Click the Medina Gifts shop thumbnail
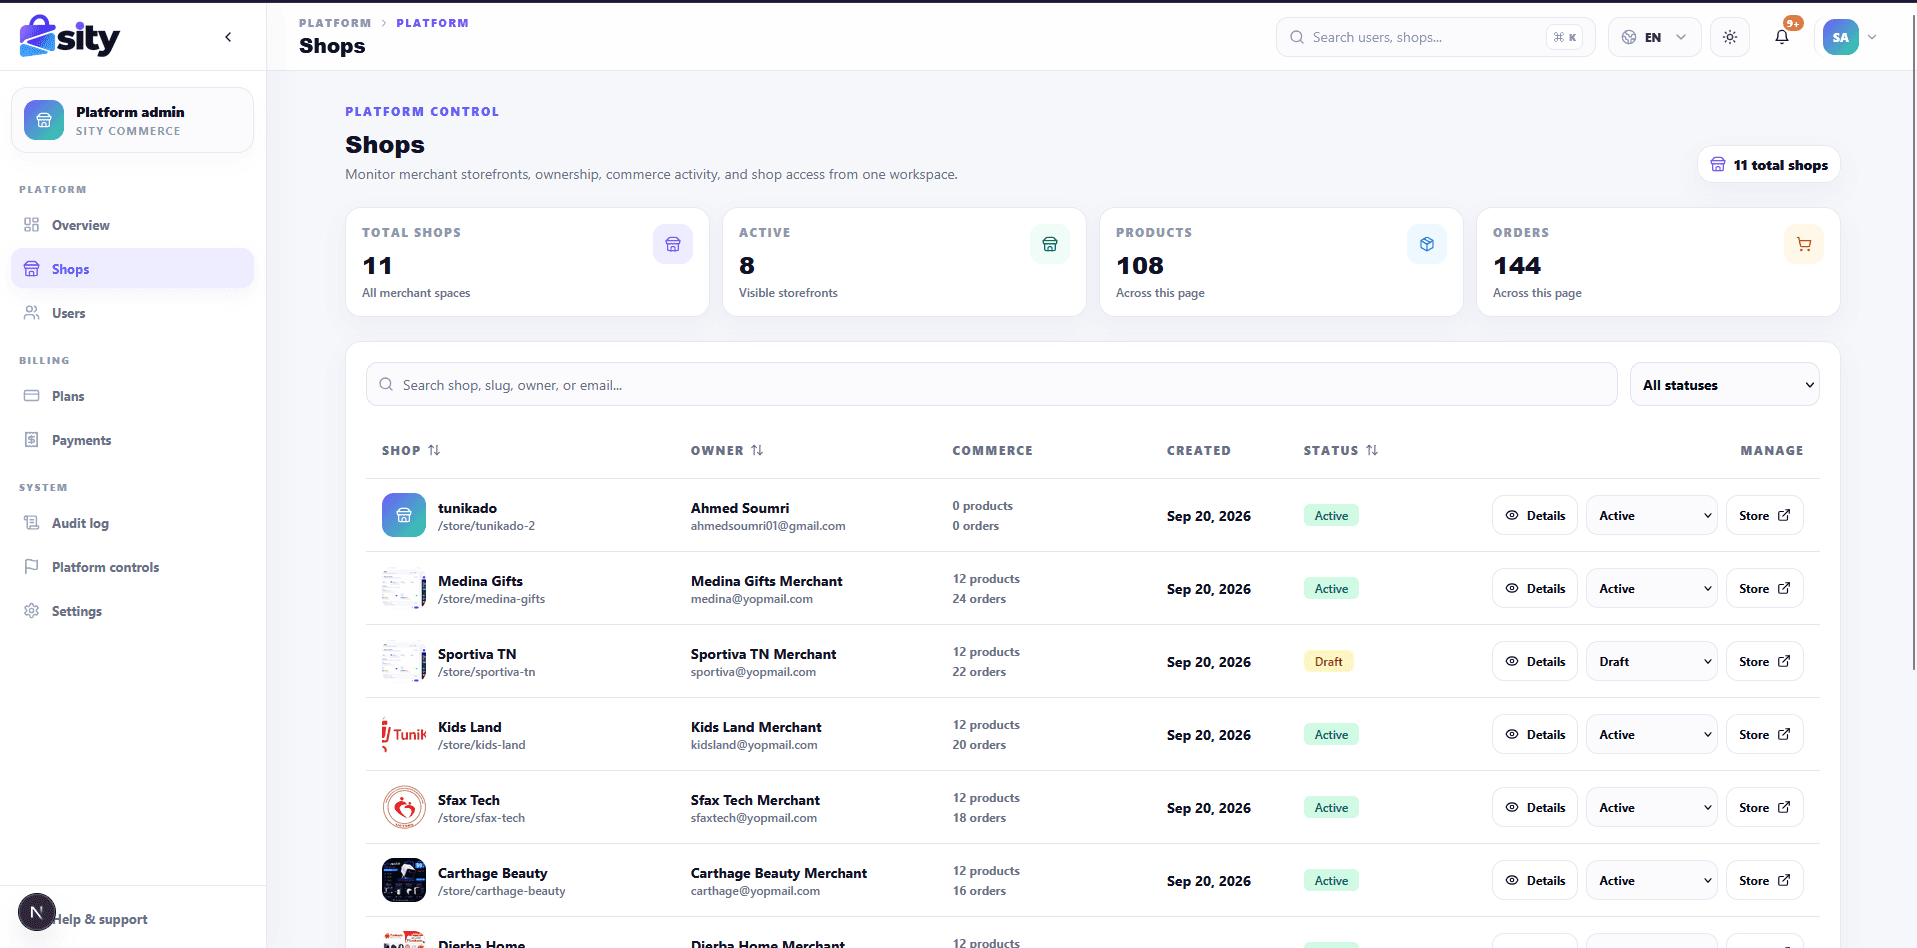The height and width of the screenshot is (948, 1917). point(404,588)
